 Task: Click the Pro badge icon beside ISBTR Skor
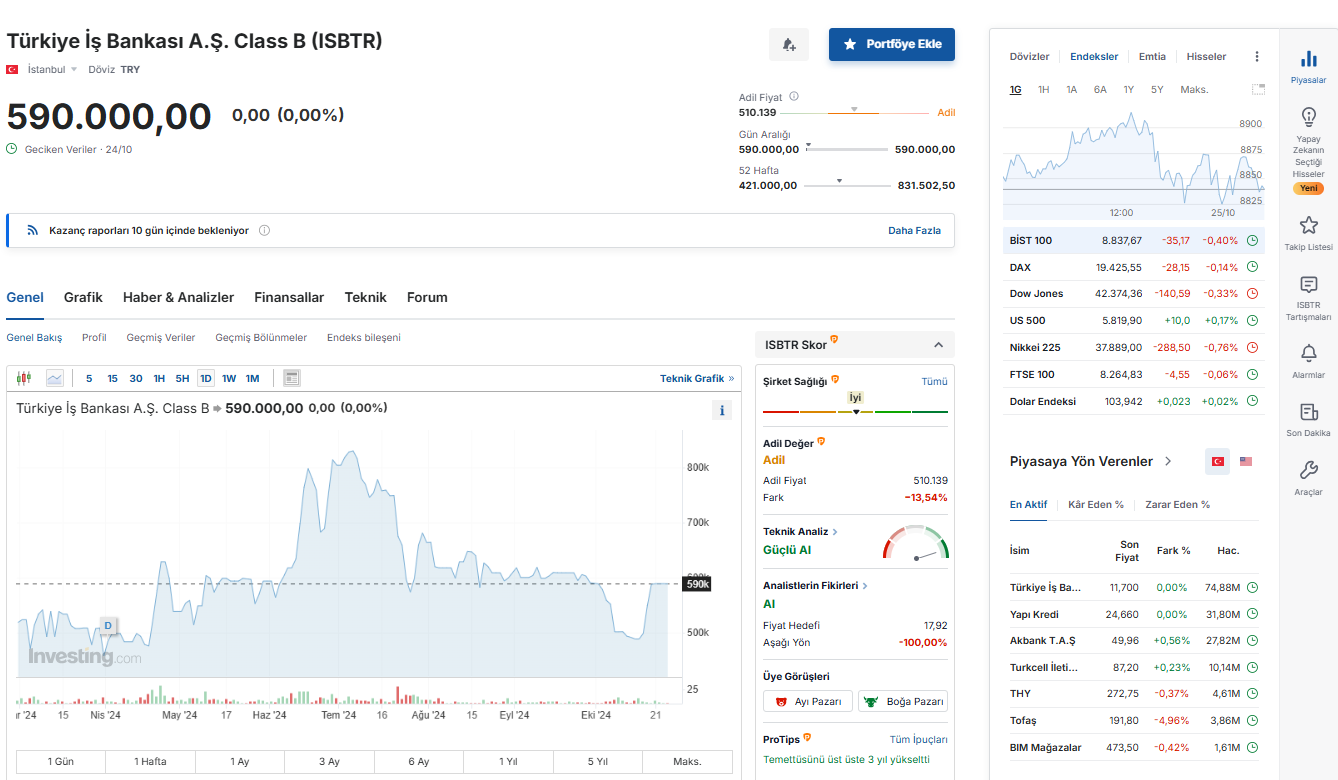tap(834, 341)
